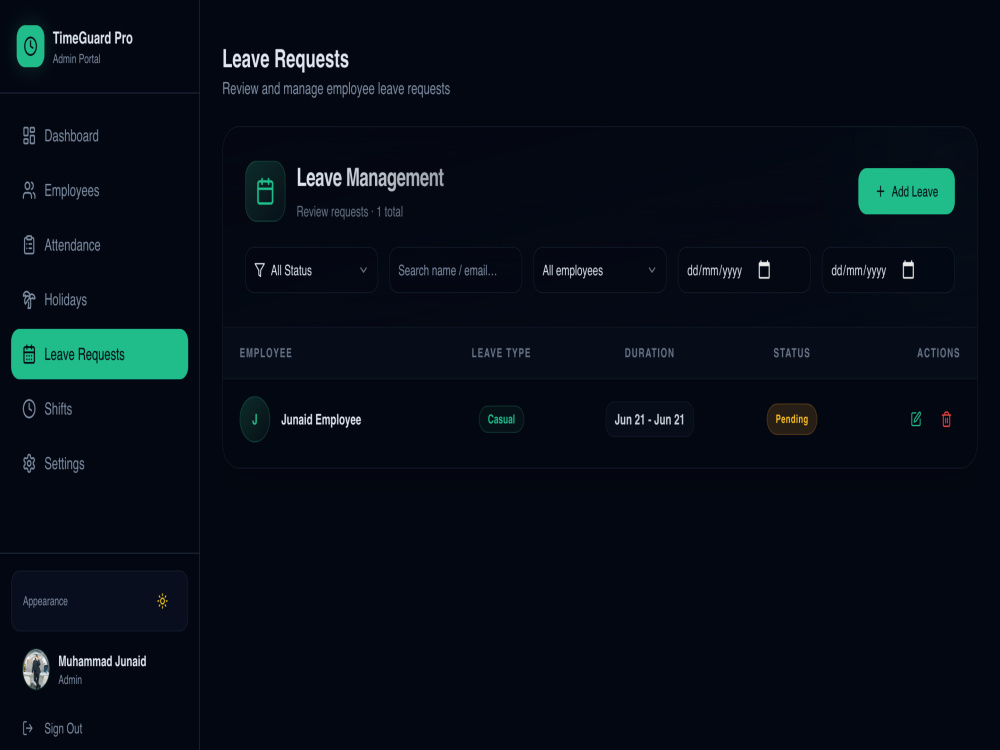Click the DURATION column header
The image size is (1000, 750).
click(649, 353)
